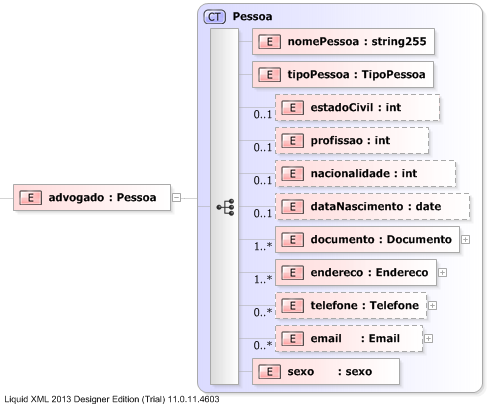Expand the documento : Documento element
The width and height of the screenshot is (496, 404).
465,240
